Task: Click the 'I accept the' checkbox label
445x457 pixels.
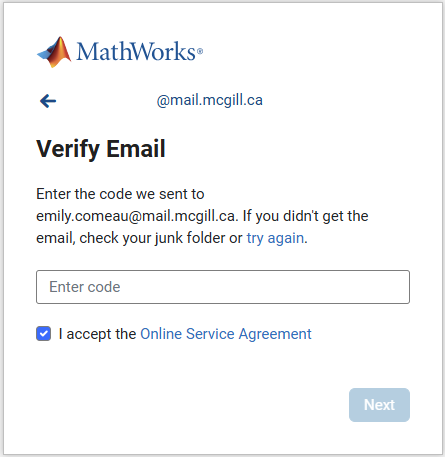Action: coord(97,334)
